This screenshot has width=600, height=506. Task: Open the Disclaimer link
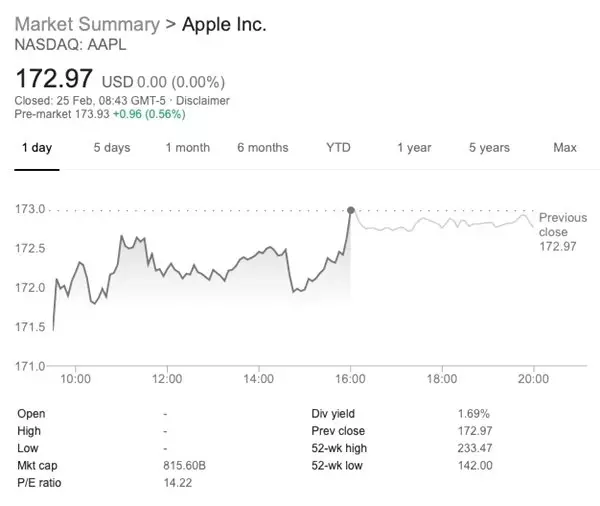204,101
